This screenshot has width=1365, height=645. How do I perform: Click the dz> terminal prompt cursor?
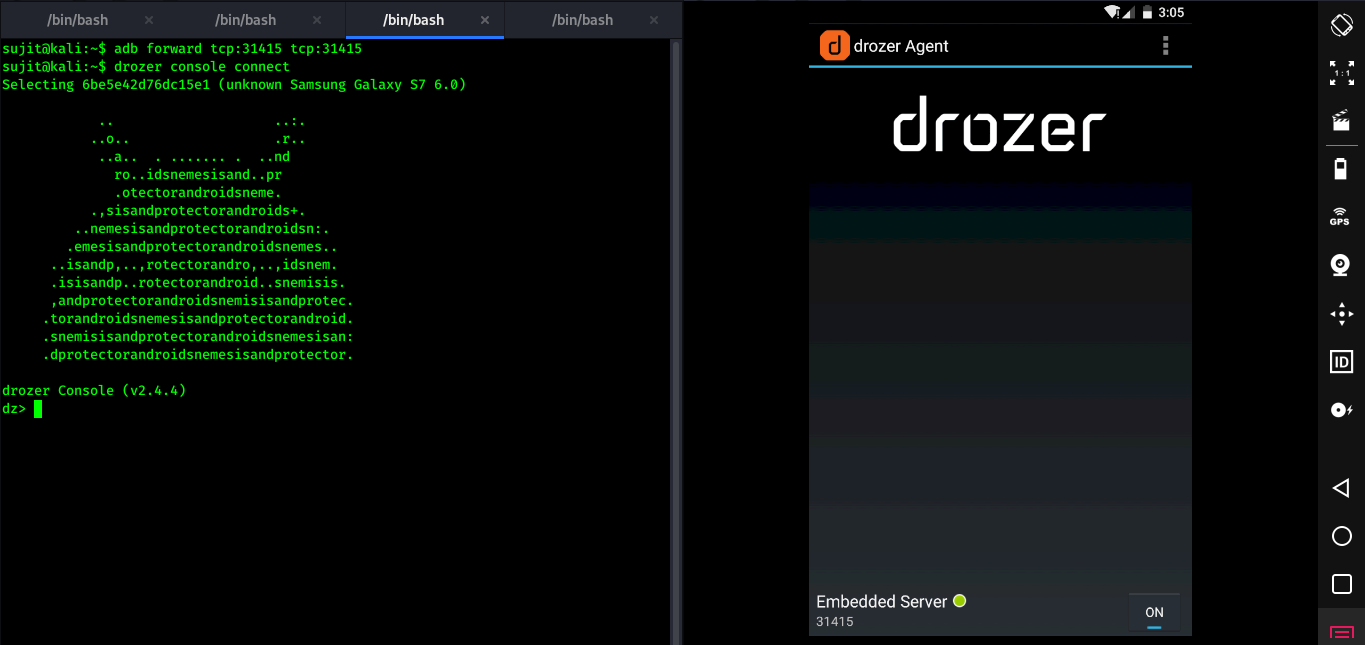37,408
